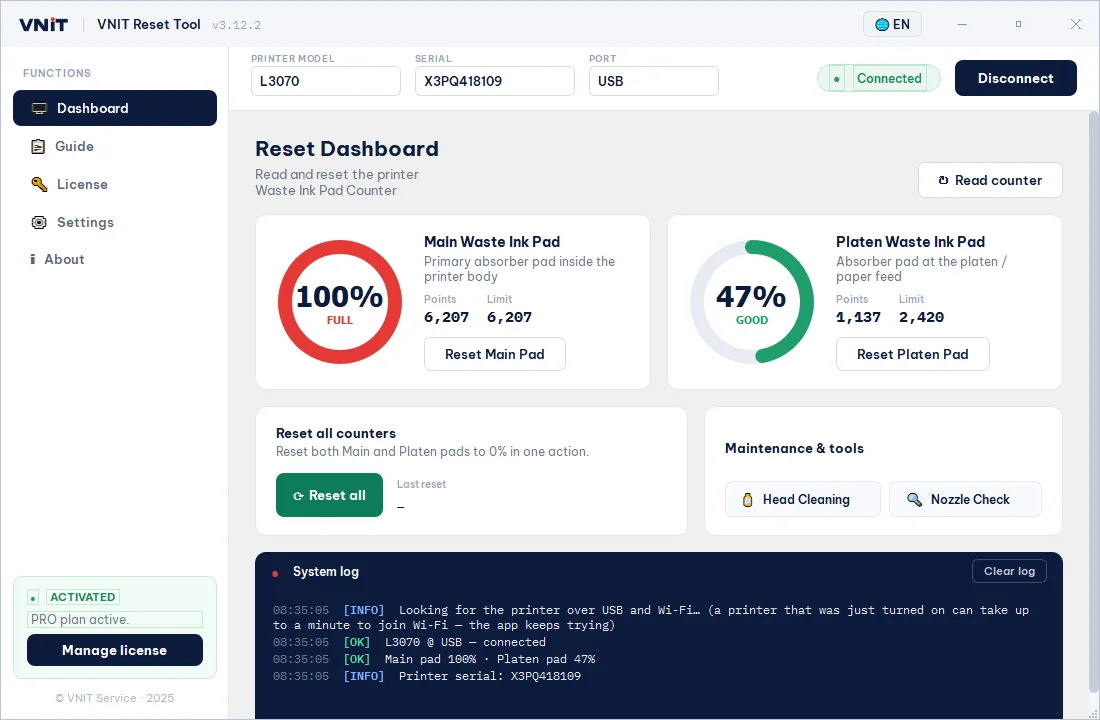Open Settings via gear icon
The image size is (1100, 720).
click(x=39, y=222)
